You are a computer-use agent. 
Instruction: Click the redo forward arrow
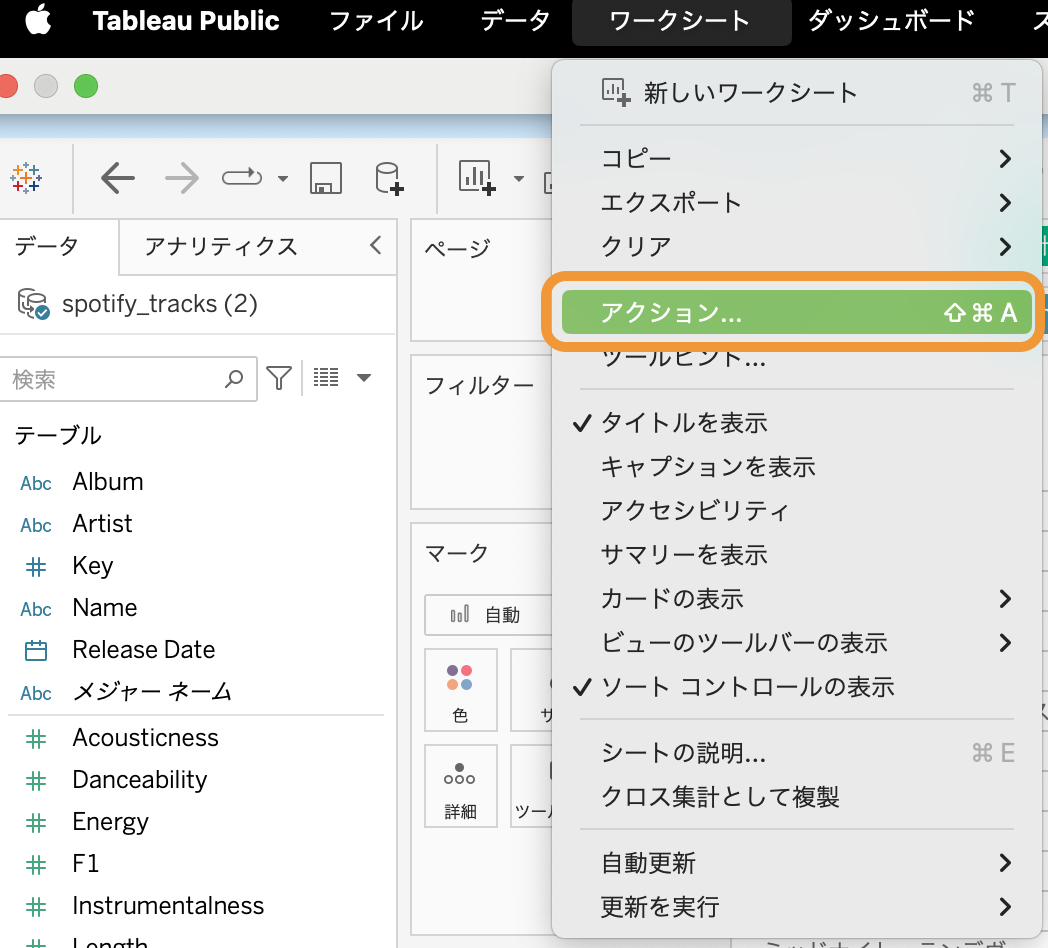click(x=182, y=179)
